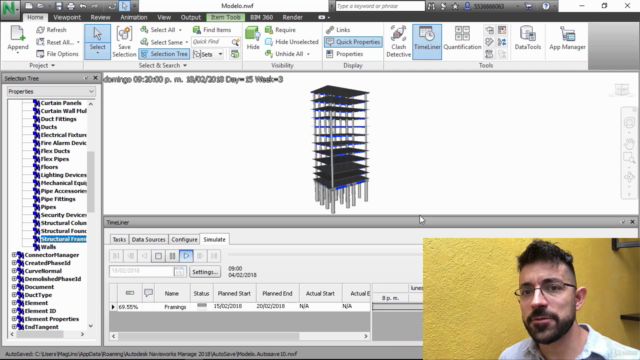The height and width of the screenshot is (360, 640).
Task: Open Unhide All dropdown
Action: coord(308,54)
